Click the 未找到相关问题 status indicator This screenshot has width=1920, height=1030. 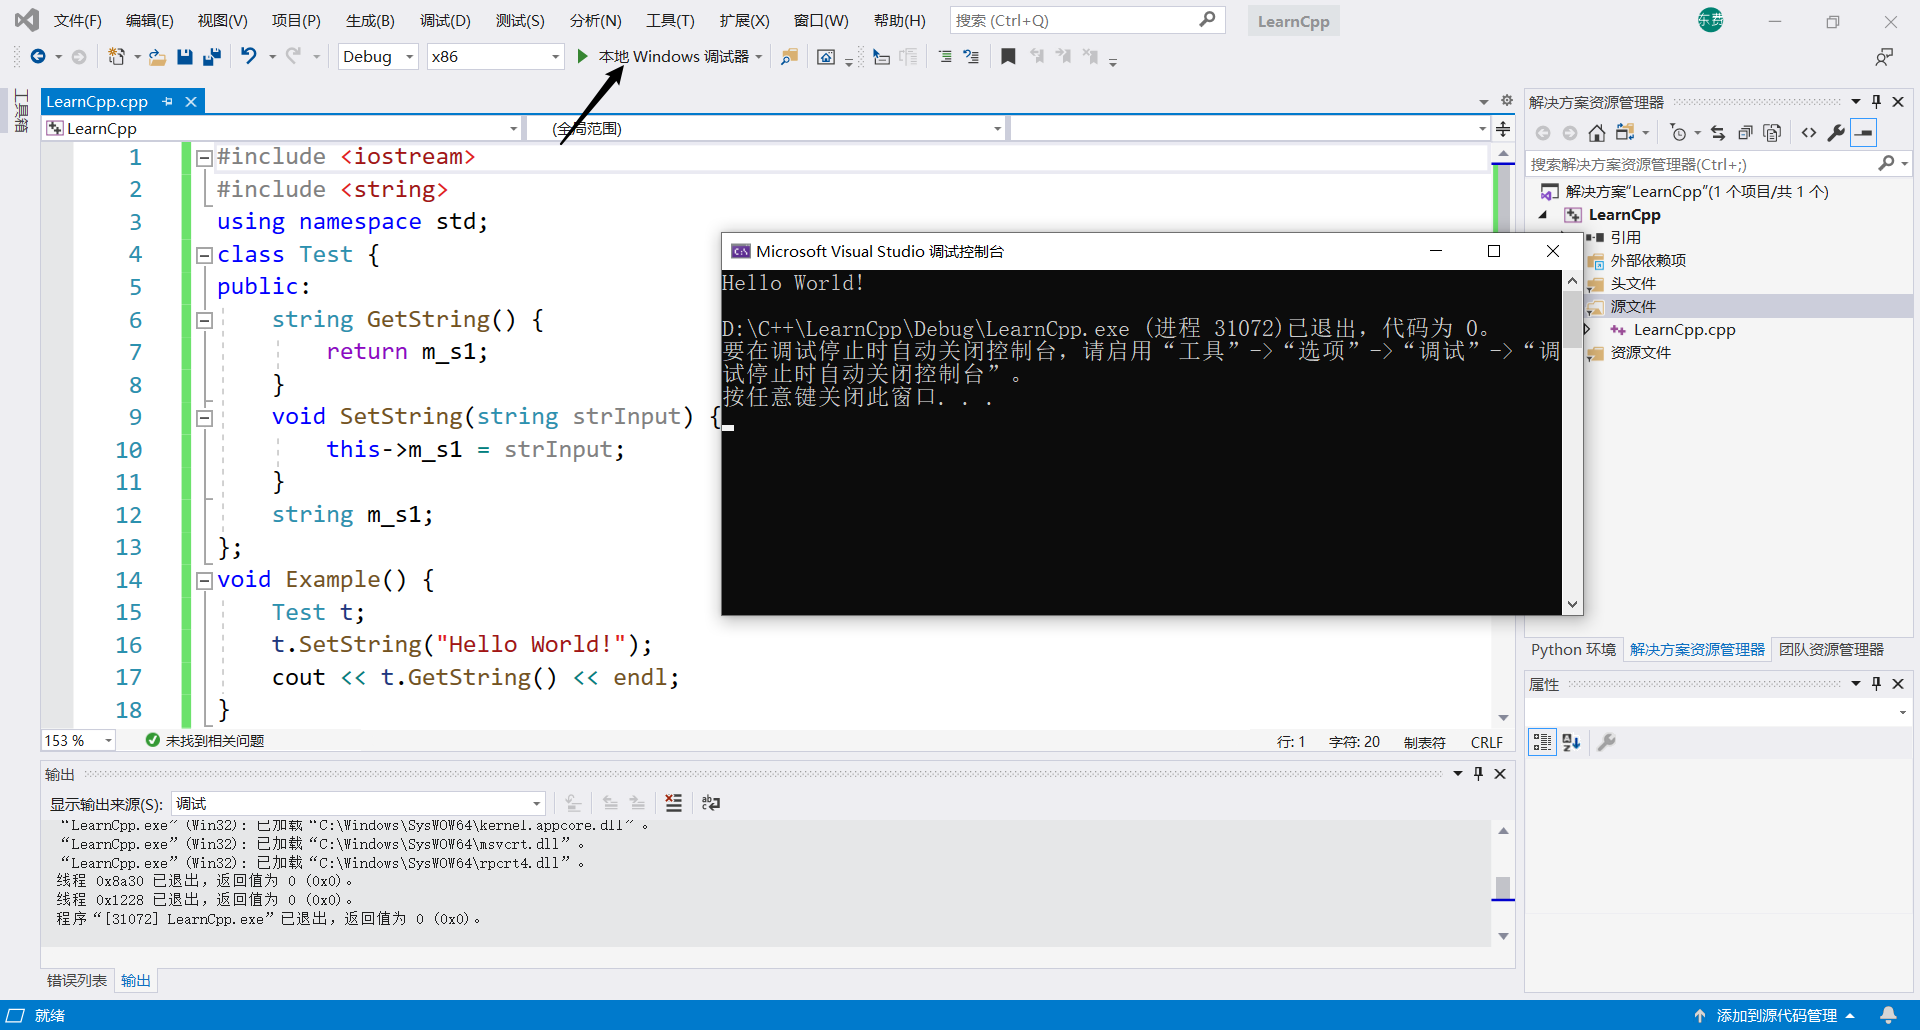205,741
